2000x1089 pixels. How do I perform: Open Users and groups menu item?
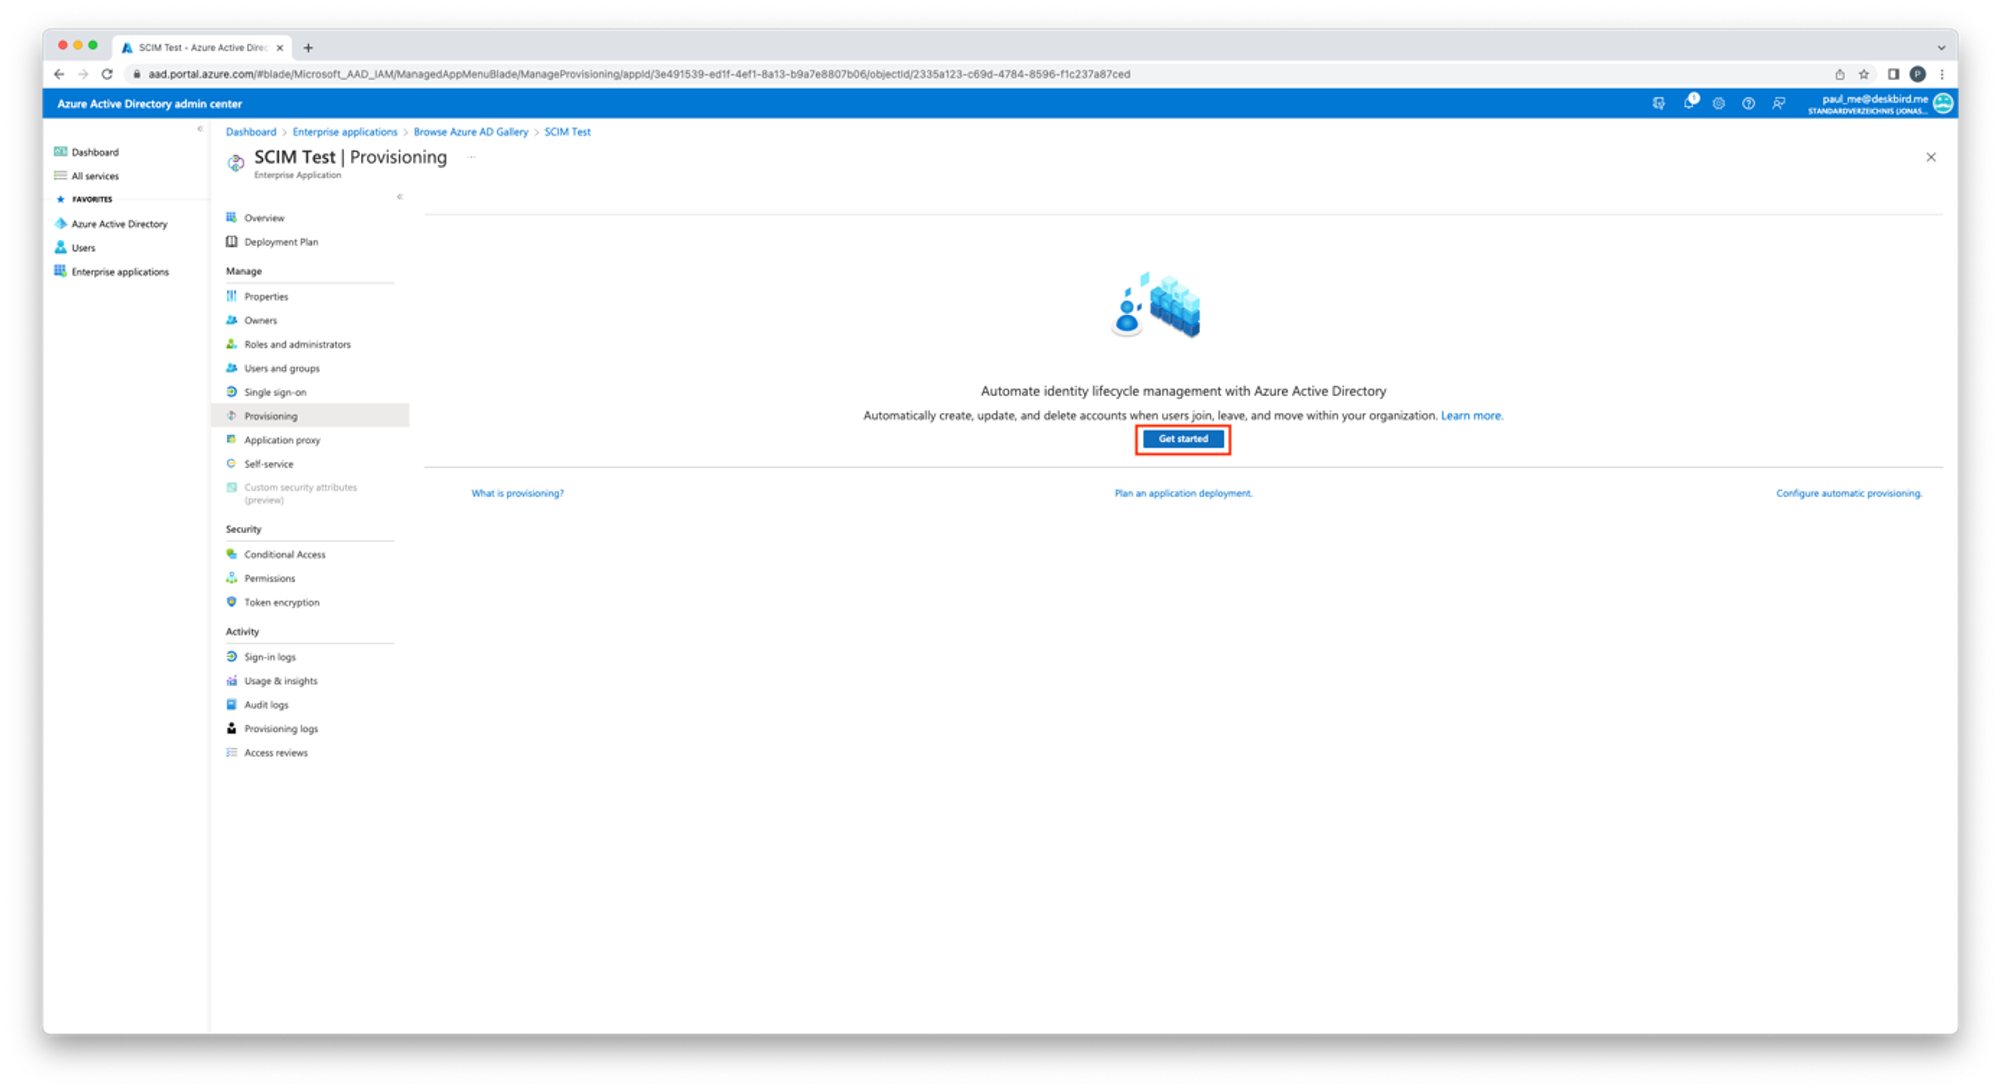[282, 368]
